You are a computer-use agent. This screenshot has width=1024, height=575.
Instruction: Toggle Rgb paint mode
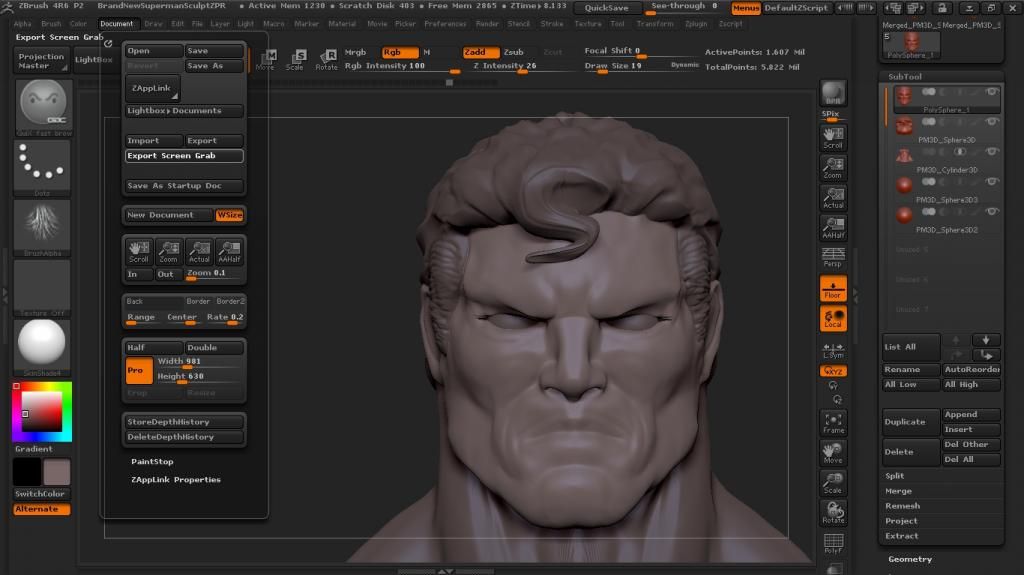tap(400, 52)
